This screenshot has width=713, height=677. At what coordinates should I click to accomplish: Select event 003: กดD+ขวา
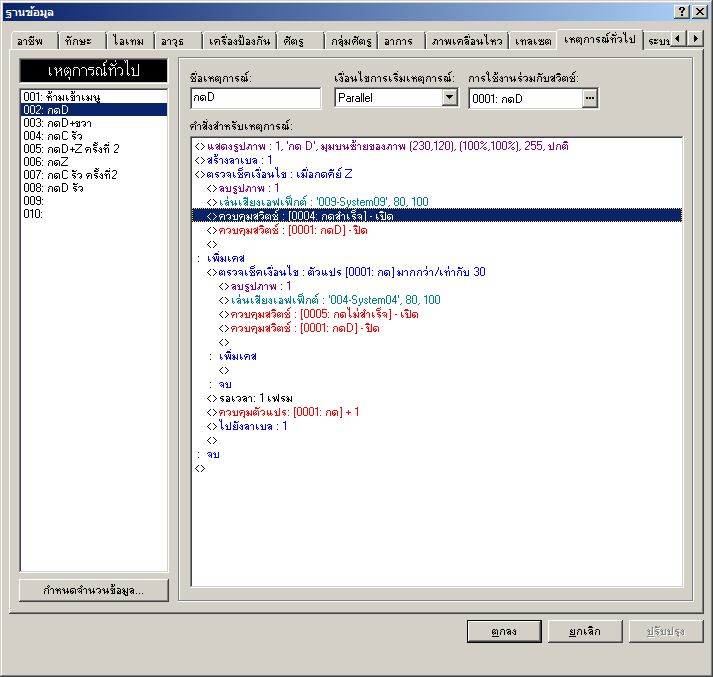94,123
